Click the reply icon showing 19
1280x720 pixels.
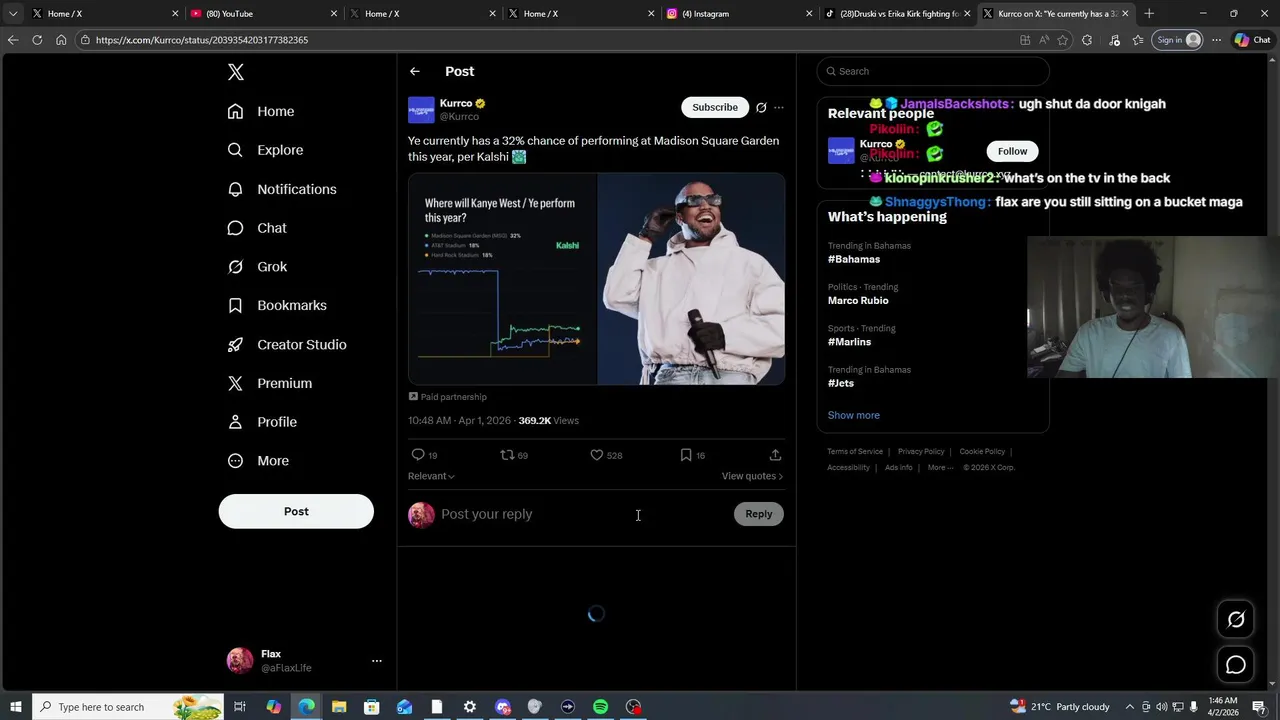418,455
